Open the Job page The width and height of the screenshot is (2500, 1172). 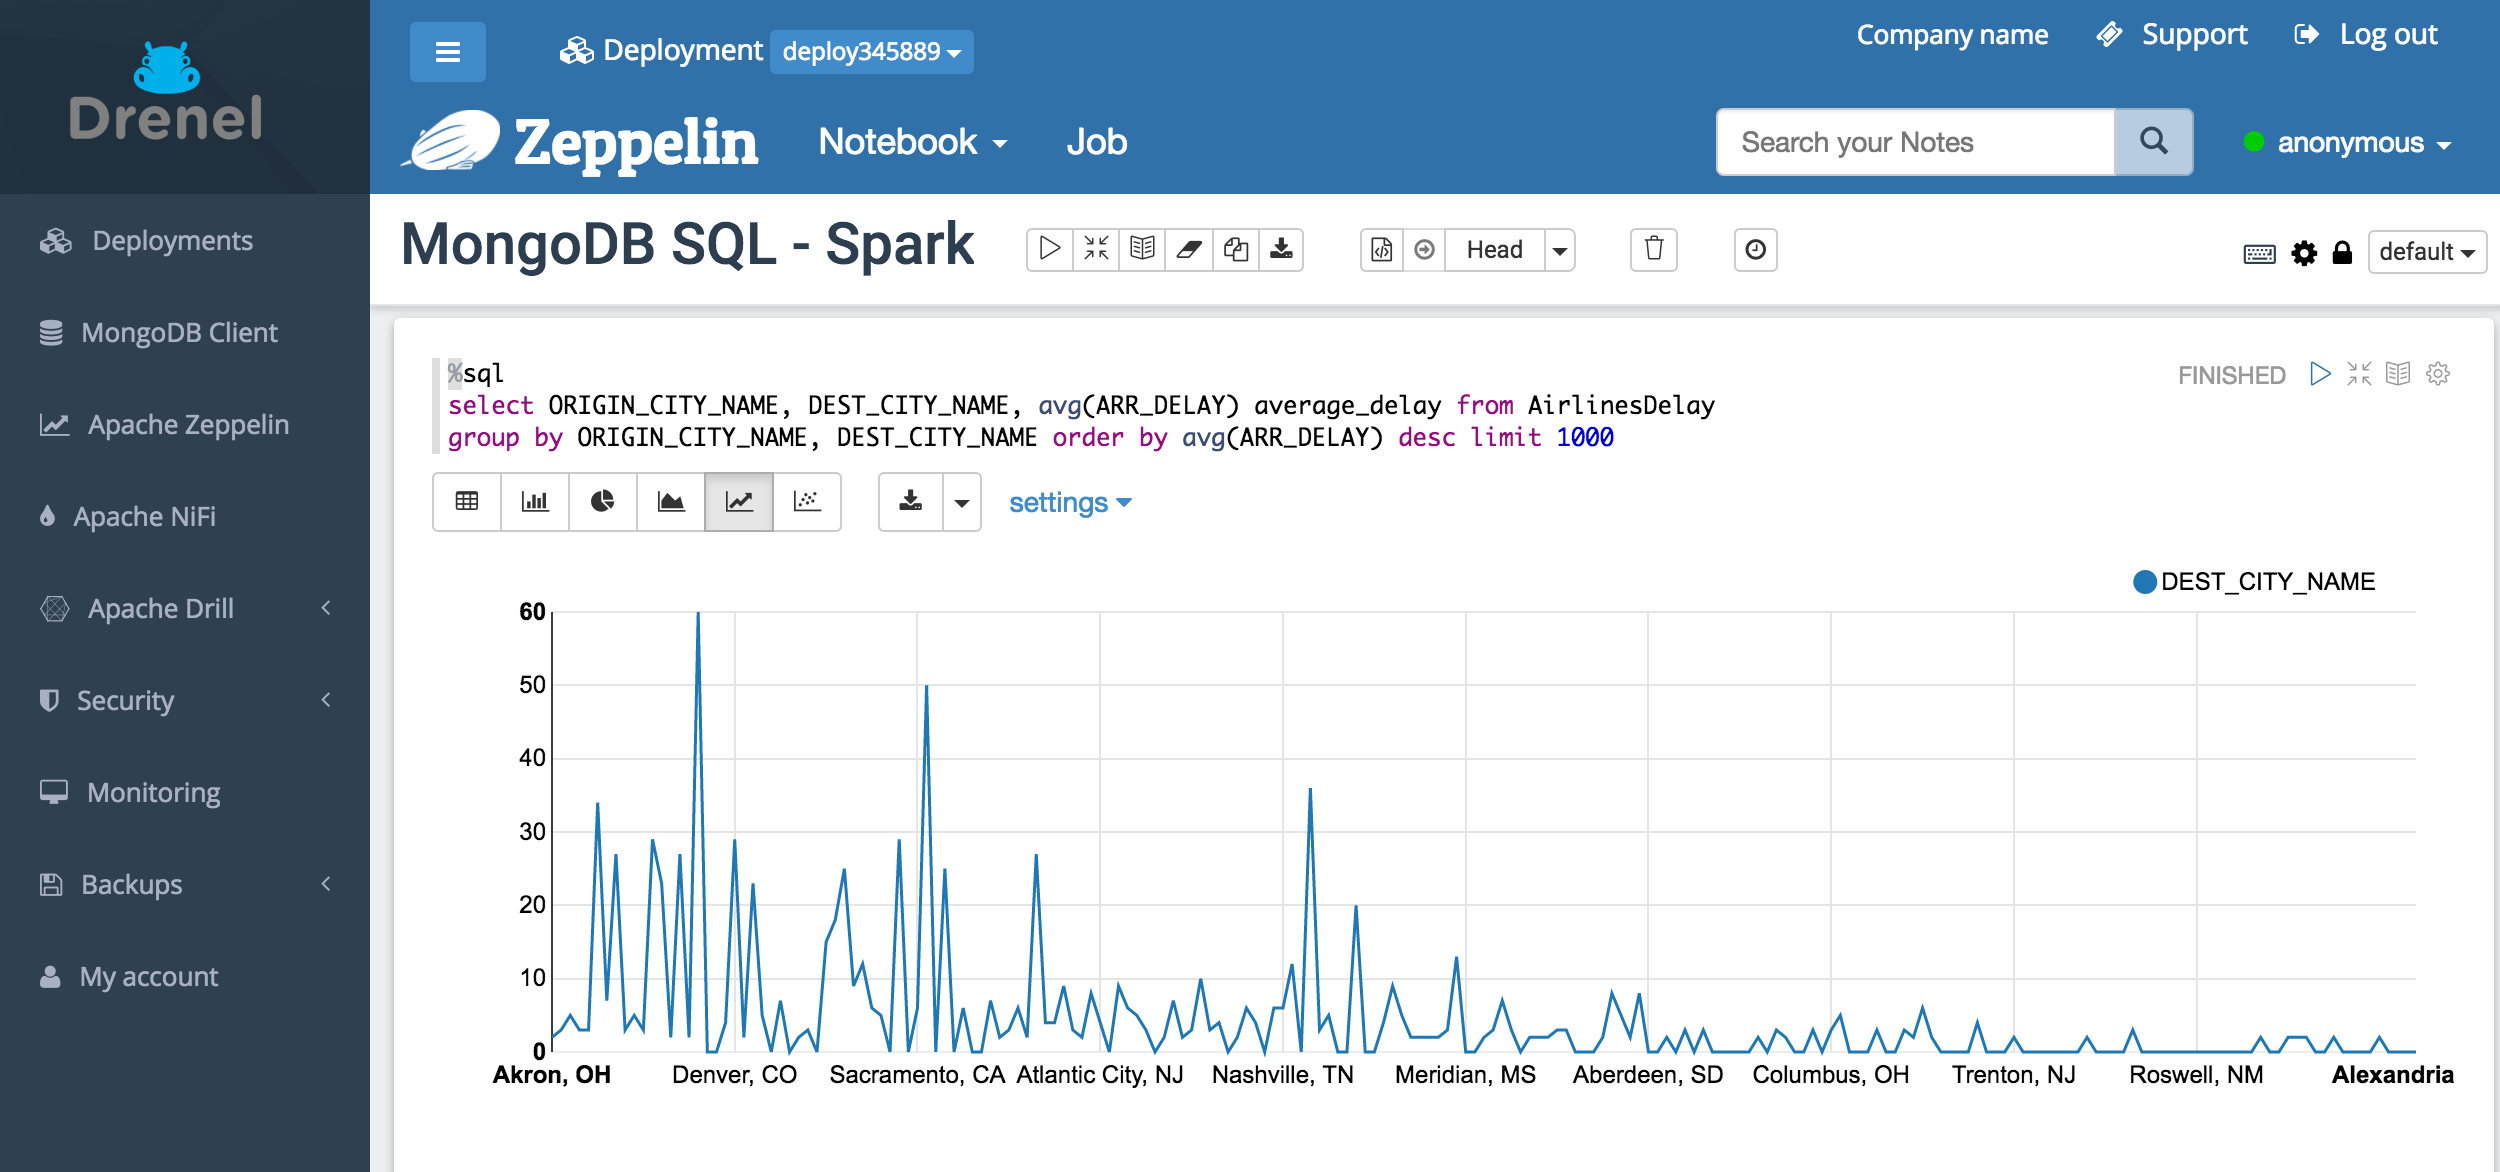point(1096,142)
